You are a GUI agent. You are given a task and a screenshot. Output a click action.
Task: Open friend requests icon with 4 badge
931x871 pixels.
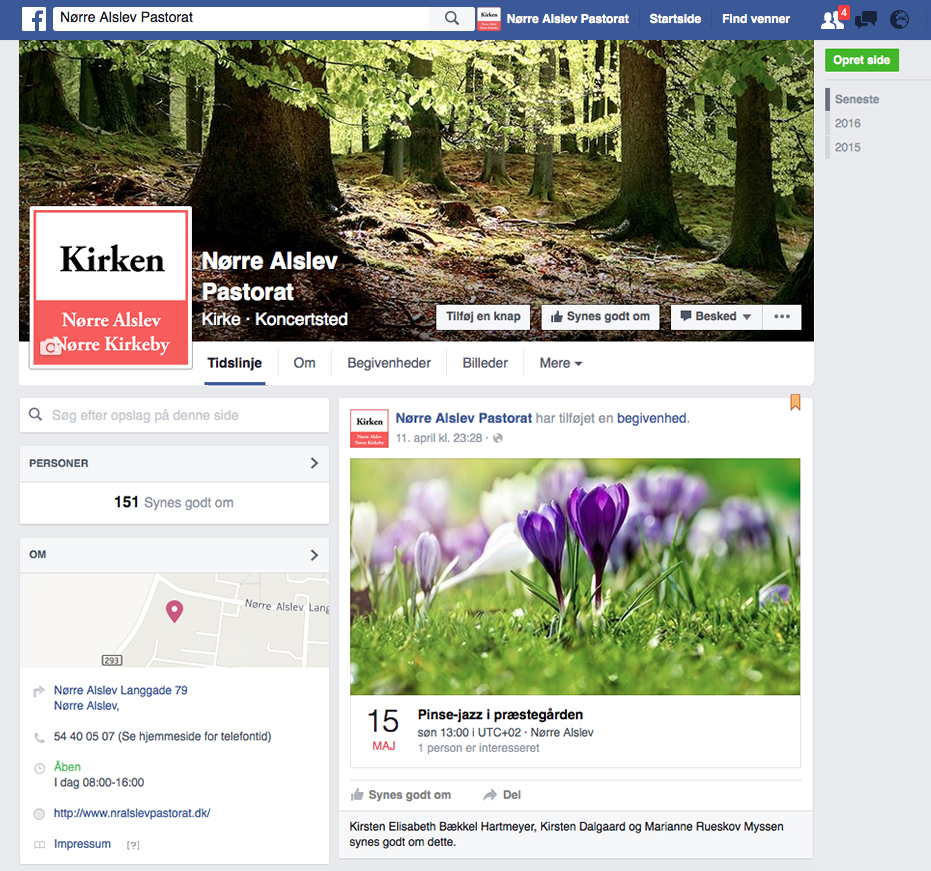click(834, 18)
